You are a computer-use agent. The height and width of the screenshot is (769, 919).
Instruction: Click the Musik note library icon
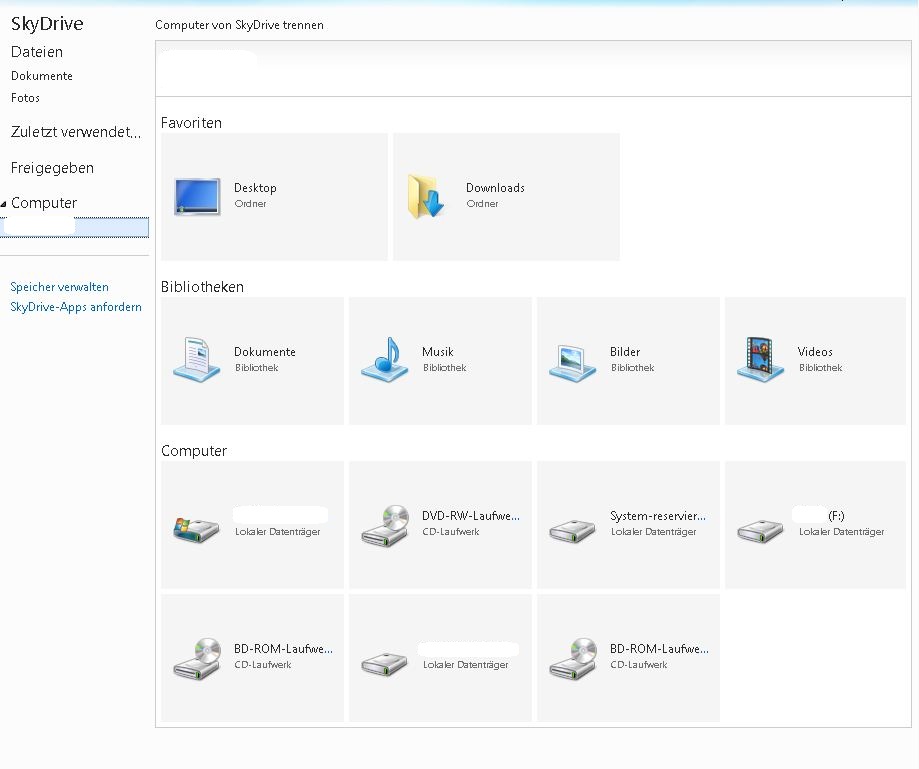(384, 360)
